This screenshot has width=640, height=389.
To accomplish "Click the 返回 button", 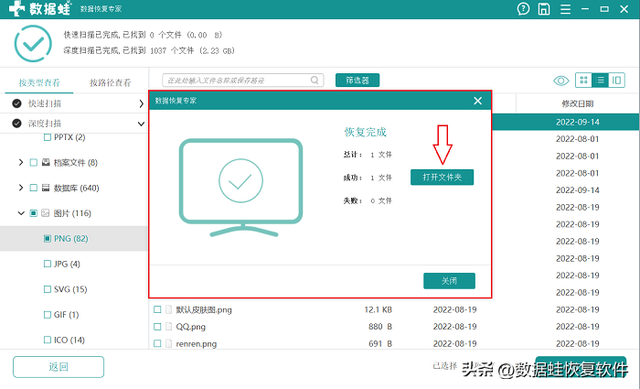I will click(x=58, y=367).
